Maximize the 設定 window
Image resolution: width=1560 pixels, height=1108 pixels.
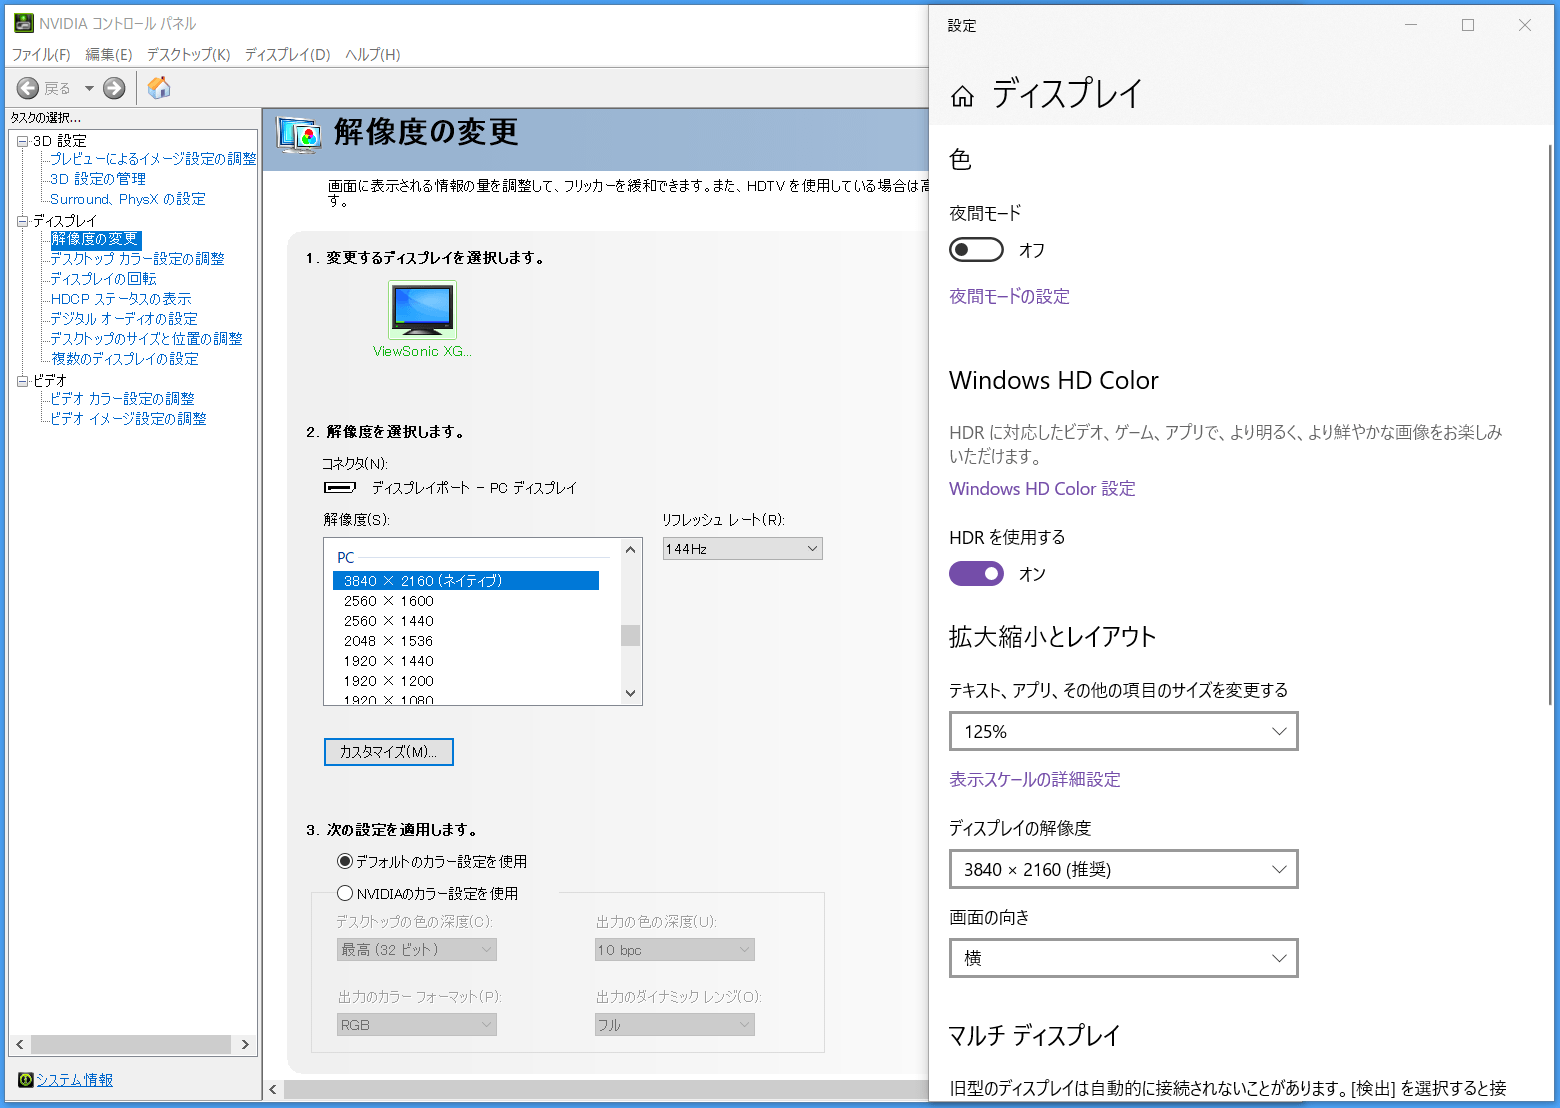1468,25
